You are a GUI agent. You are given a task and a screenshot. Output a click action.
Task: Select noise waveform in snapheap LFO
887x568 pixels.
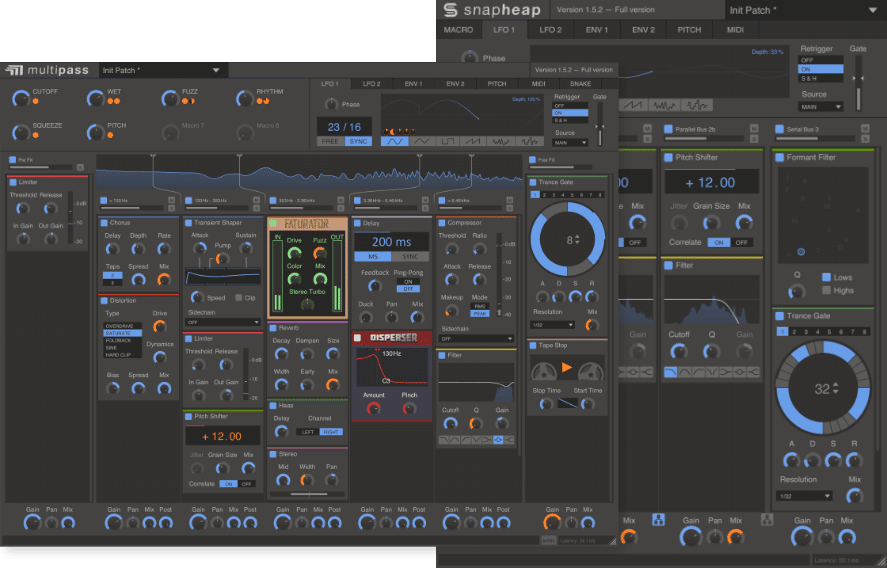pos(664,105)
